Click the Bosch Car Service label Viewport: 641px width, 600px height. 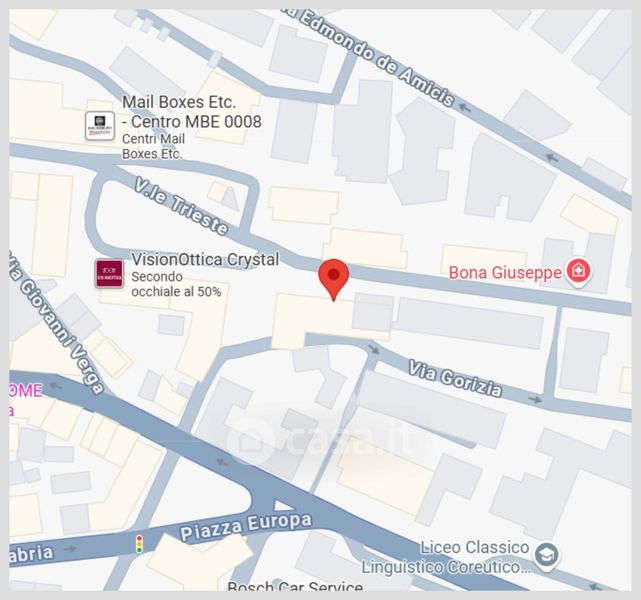[x=295, y=586]
